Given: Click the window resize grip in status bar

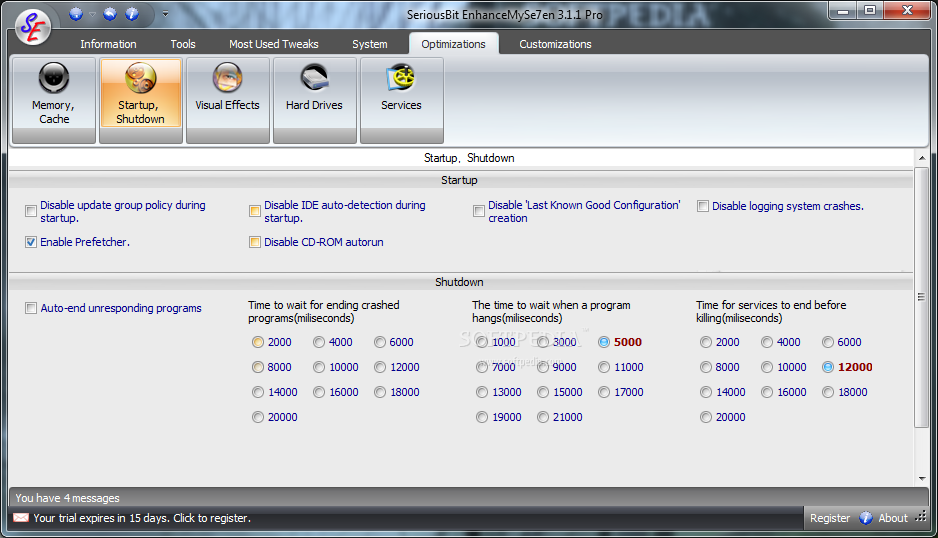Looking at the screenshot, I should [x=921, y=517].
